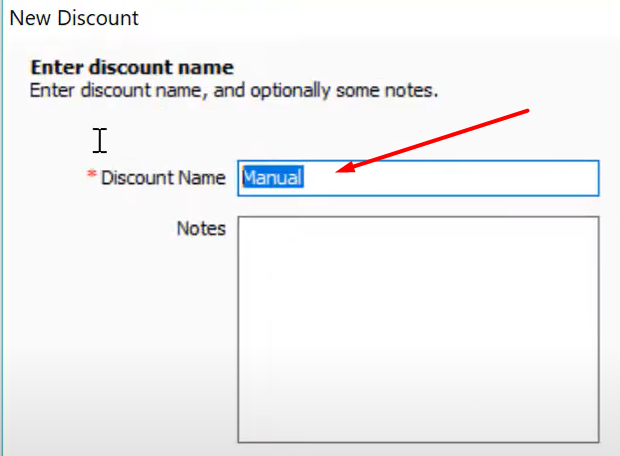Click the phrase "Enter discount name," in the description
This screenshot has height=456, width=620.
click(119, 91)
